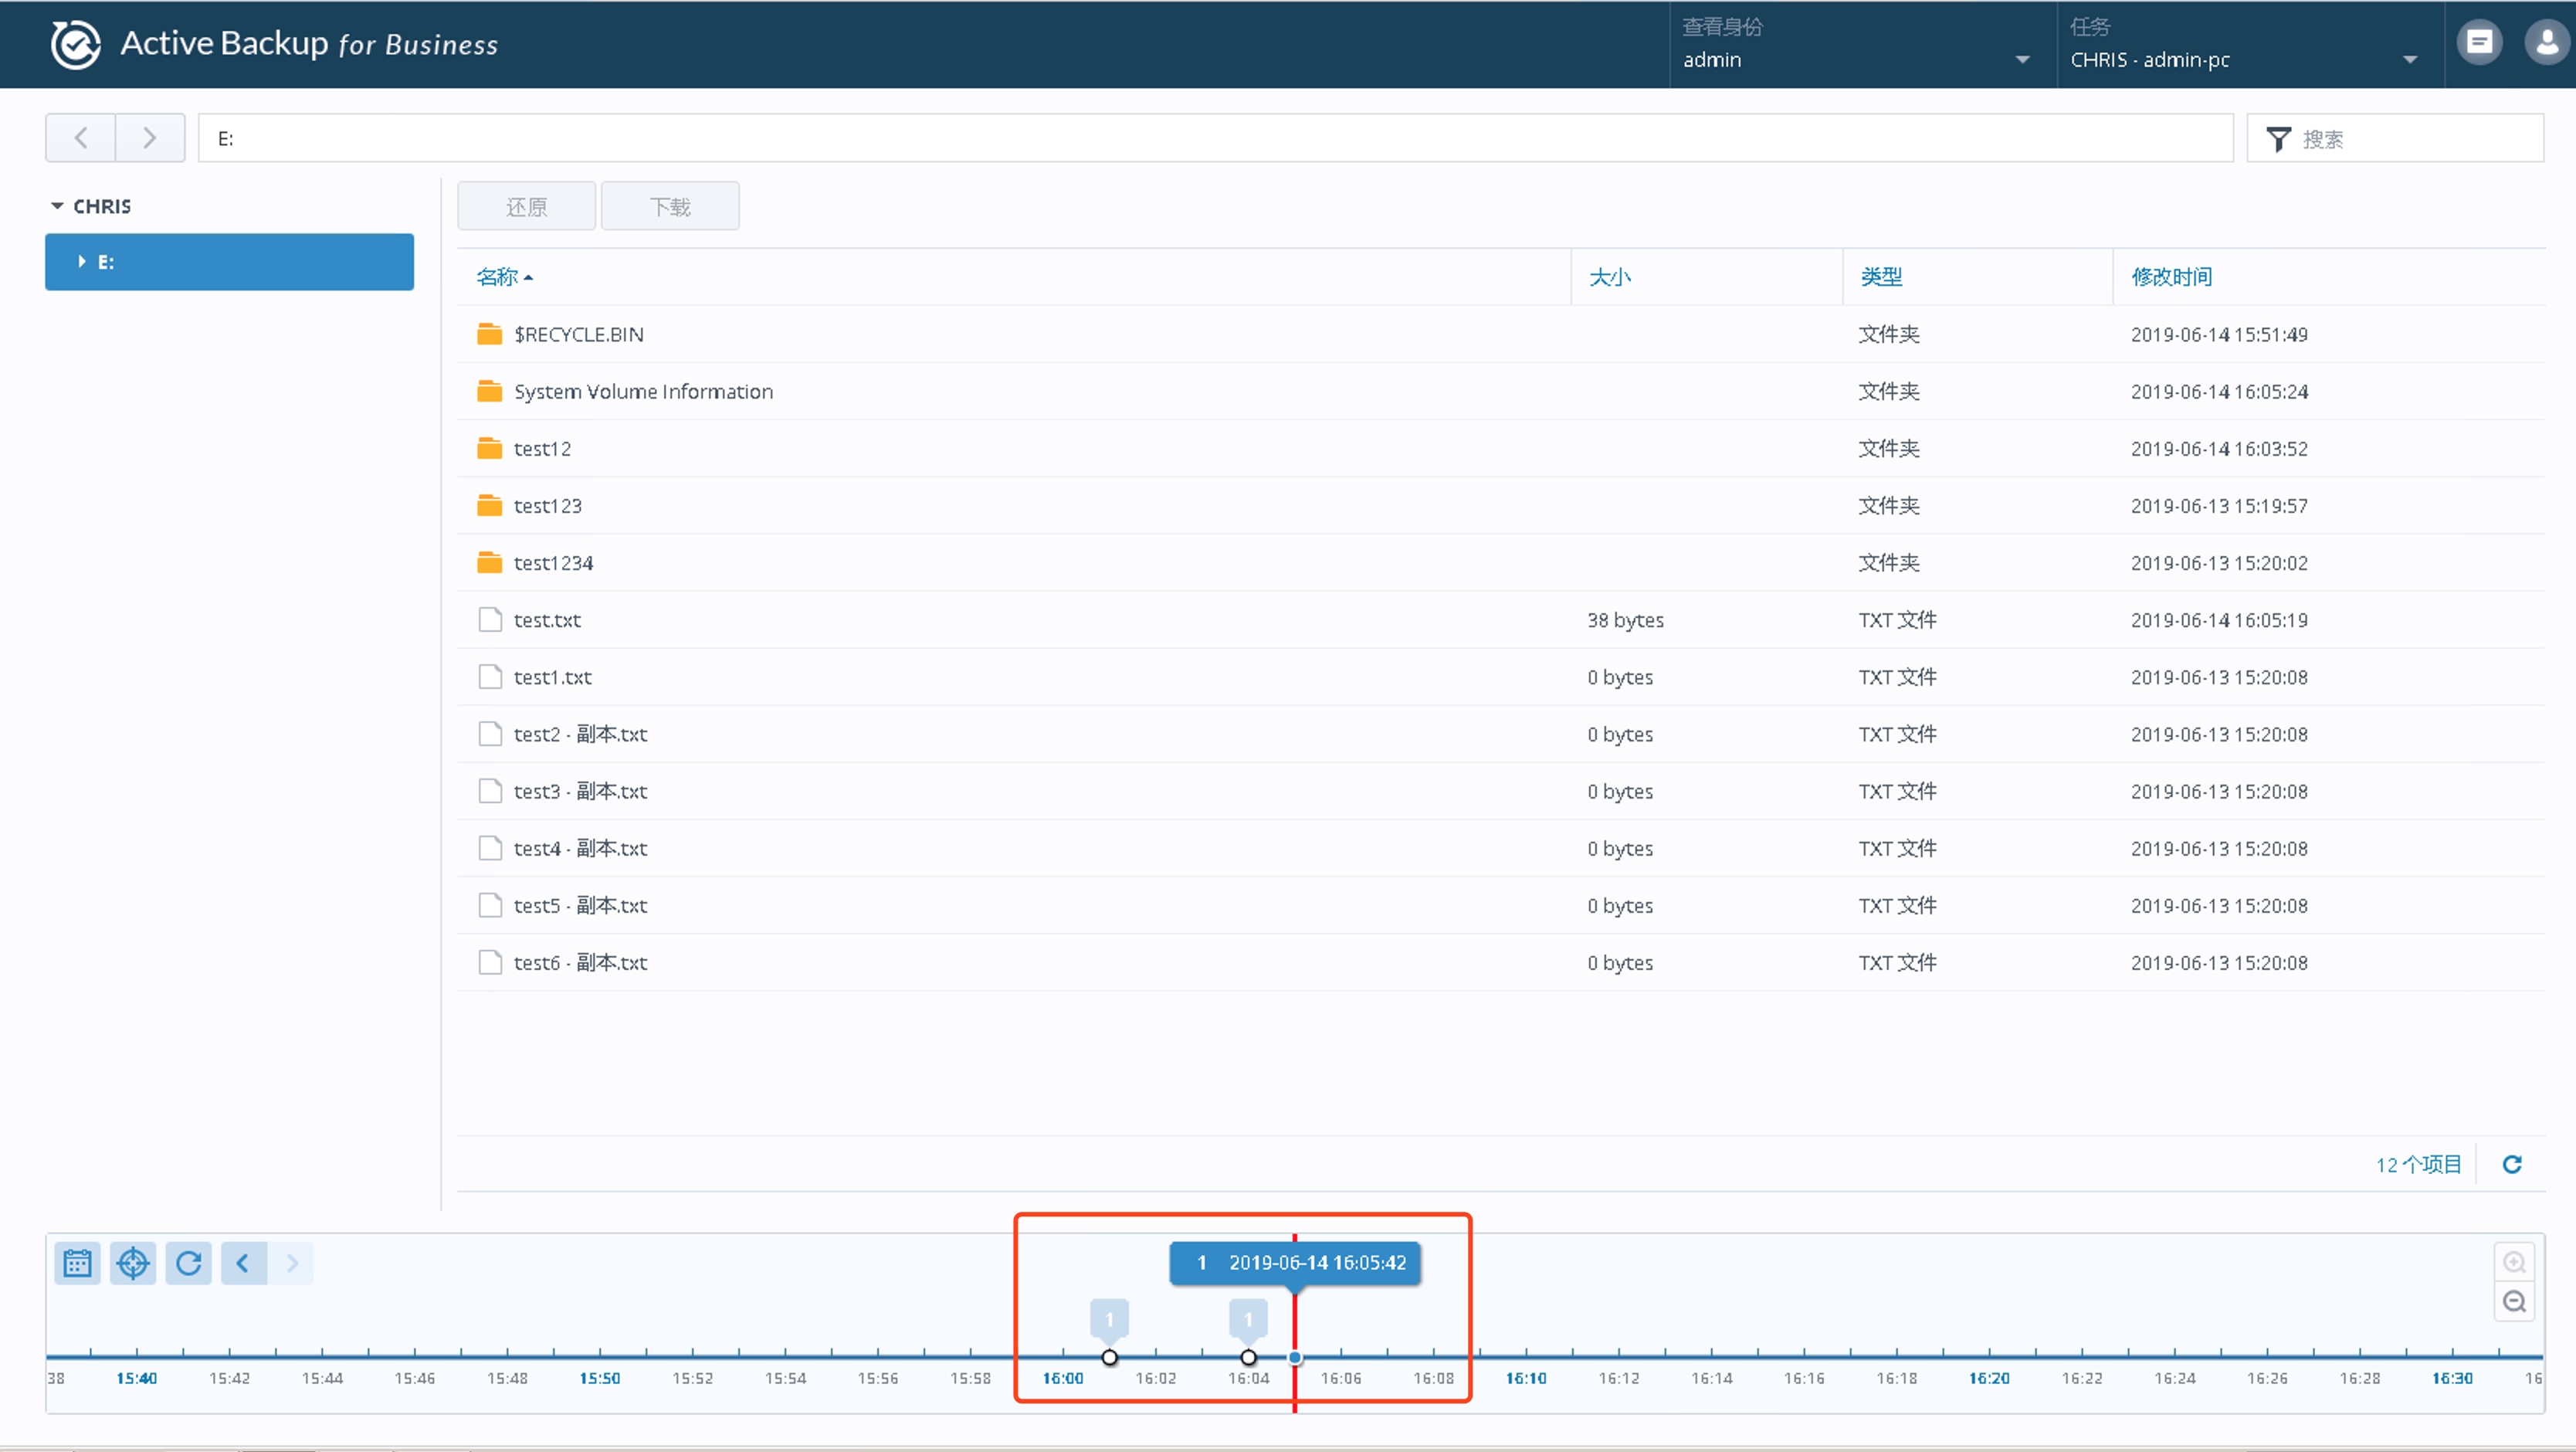Open the 查看身份 admin dropdown
This screenshot has width=2576, height=1452.
point(1862,45)
